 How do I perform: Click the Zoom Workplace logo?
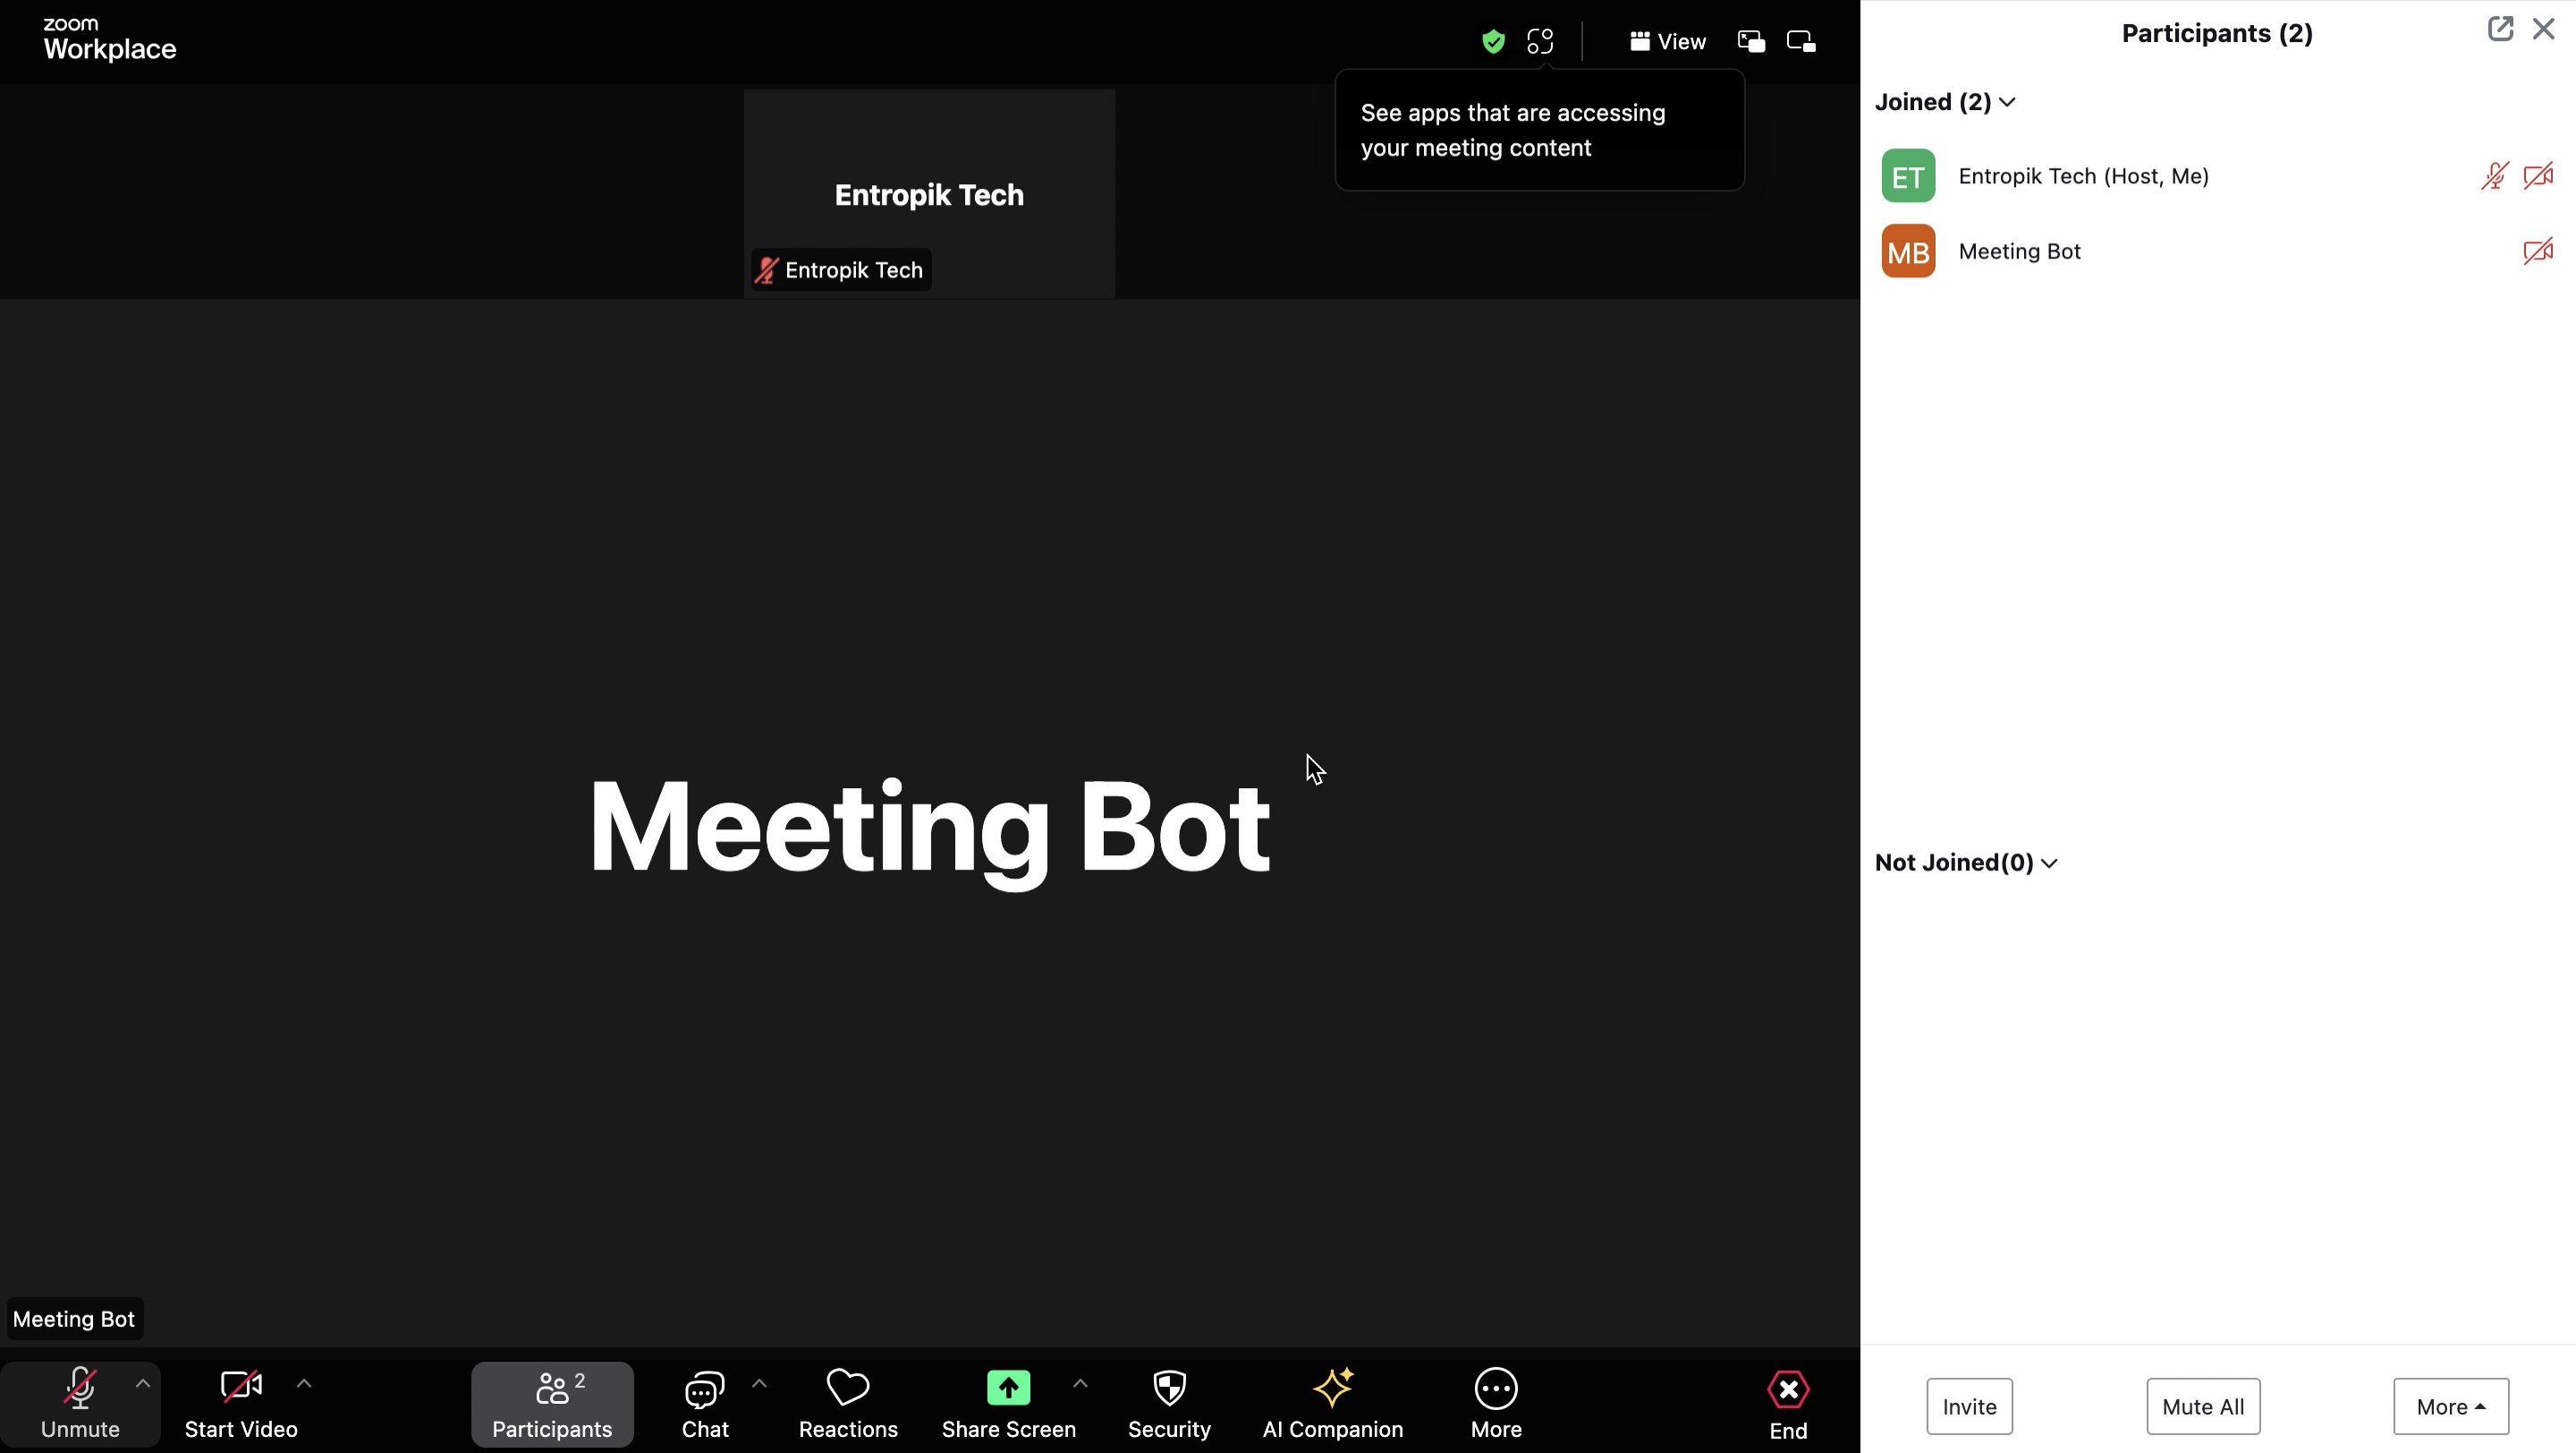point(109,40)
